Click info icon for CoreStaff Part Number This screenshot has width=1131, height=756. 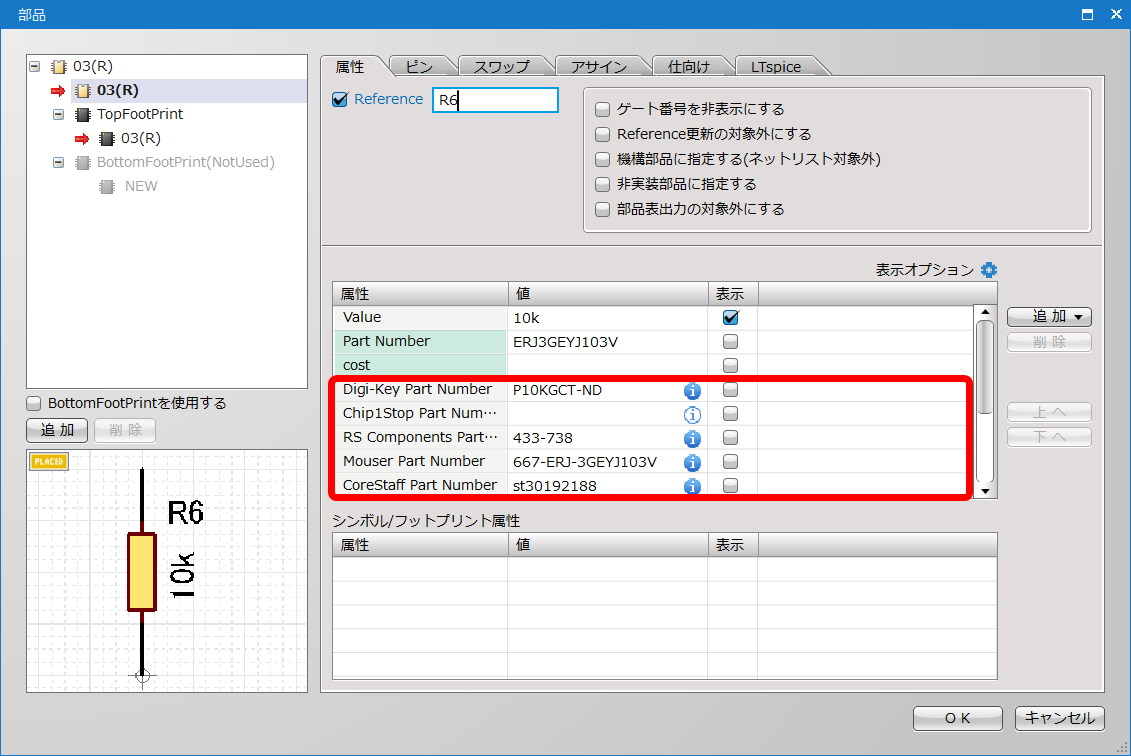pyautogui.click(x=692, y=486)
